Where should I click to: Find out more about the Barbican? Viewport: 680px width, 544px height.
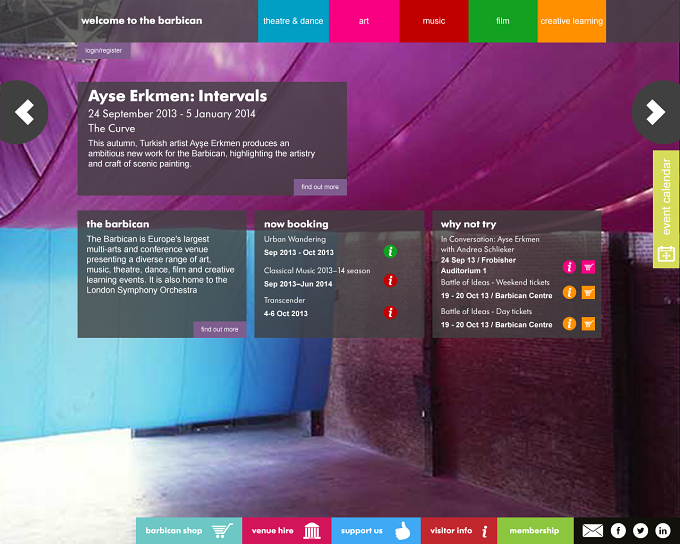(x=219, y=329)
